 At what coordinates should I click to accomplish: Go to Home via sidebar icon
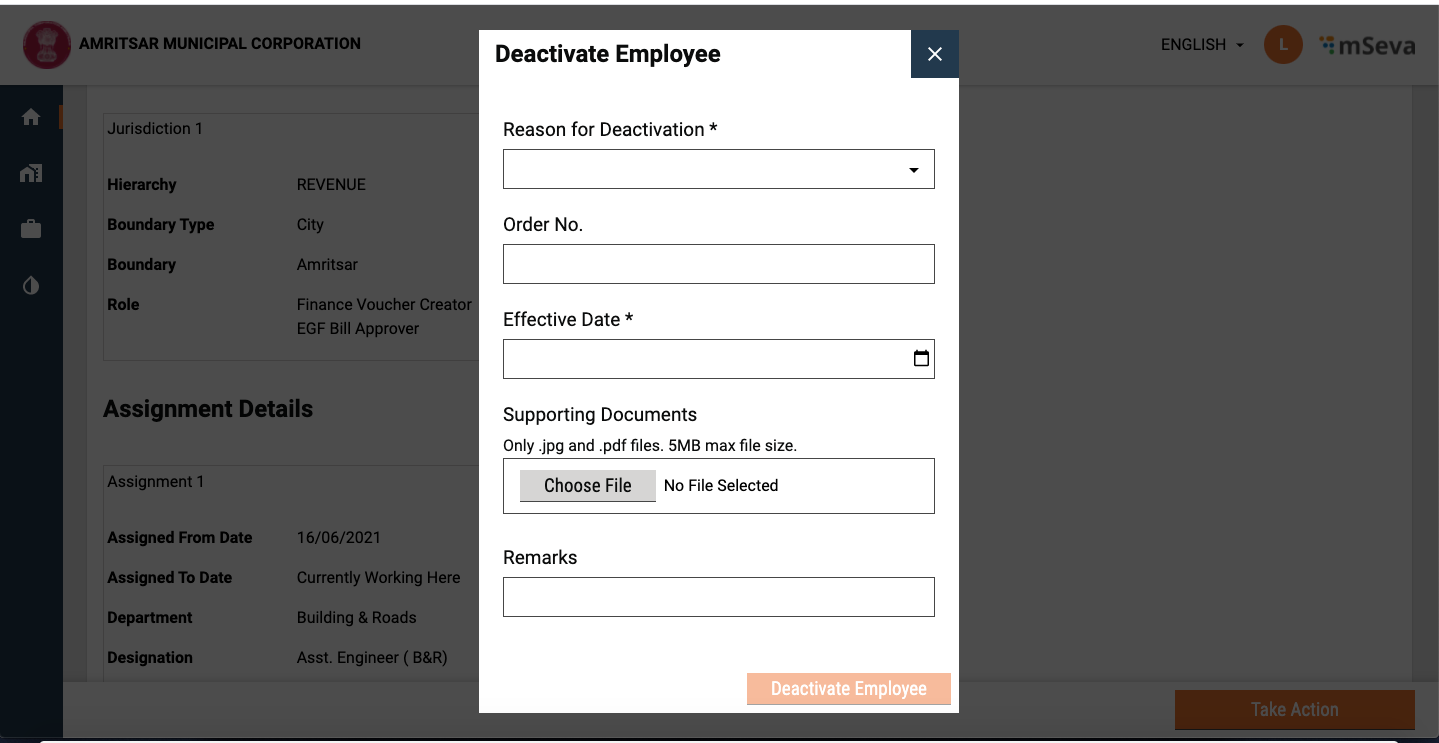pos(31,117)
